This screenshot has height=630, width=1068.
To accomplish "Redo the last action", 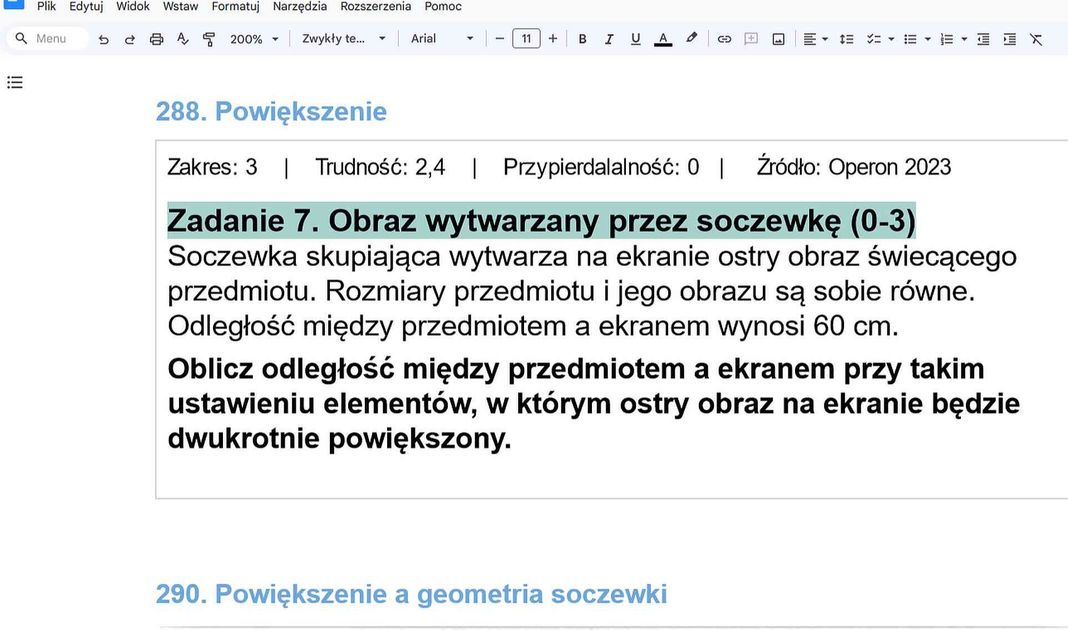I will point(129,38).
